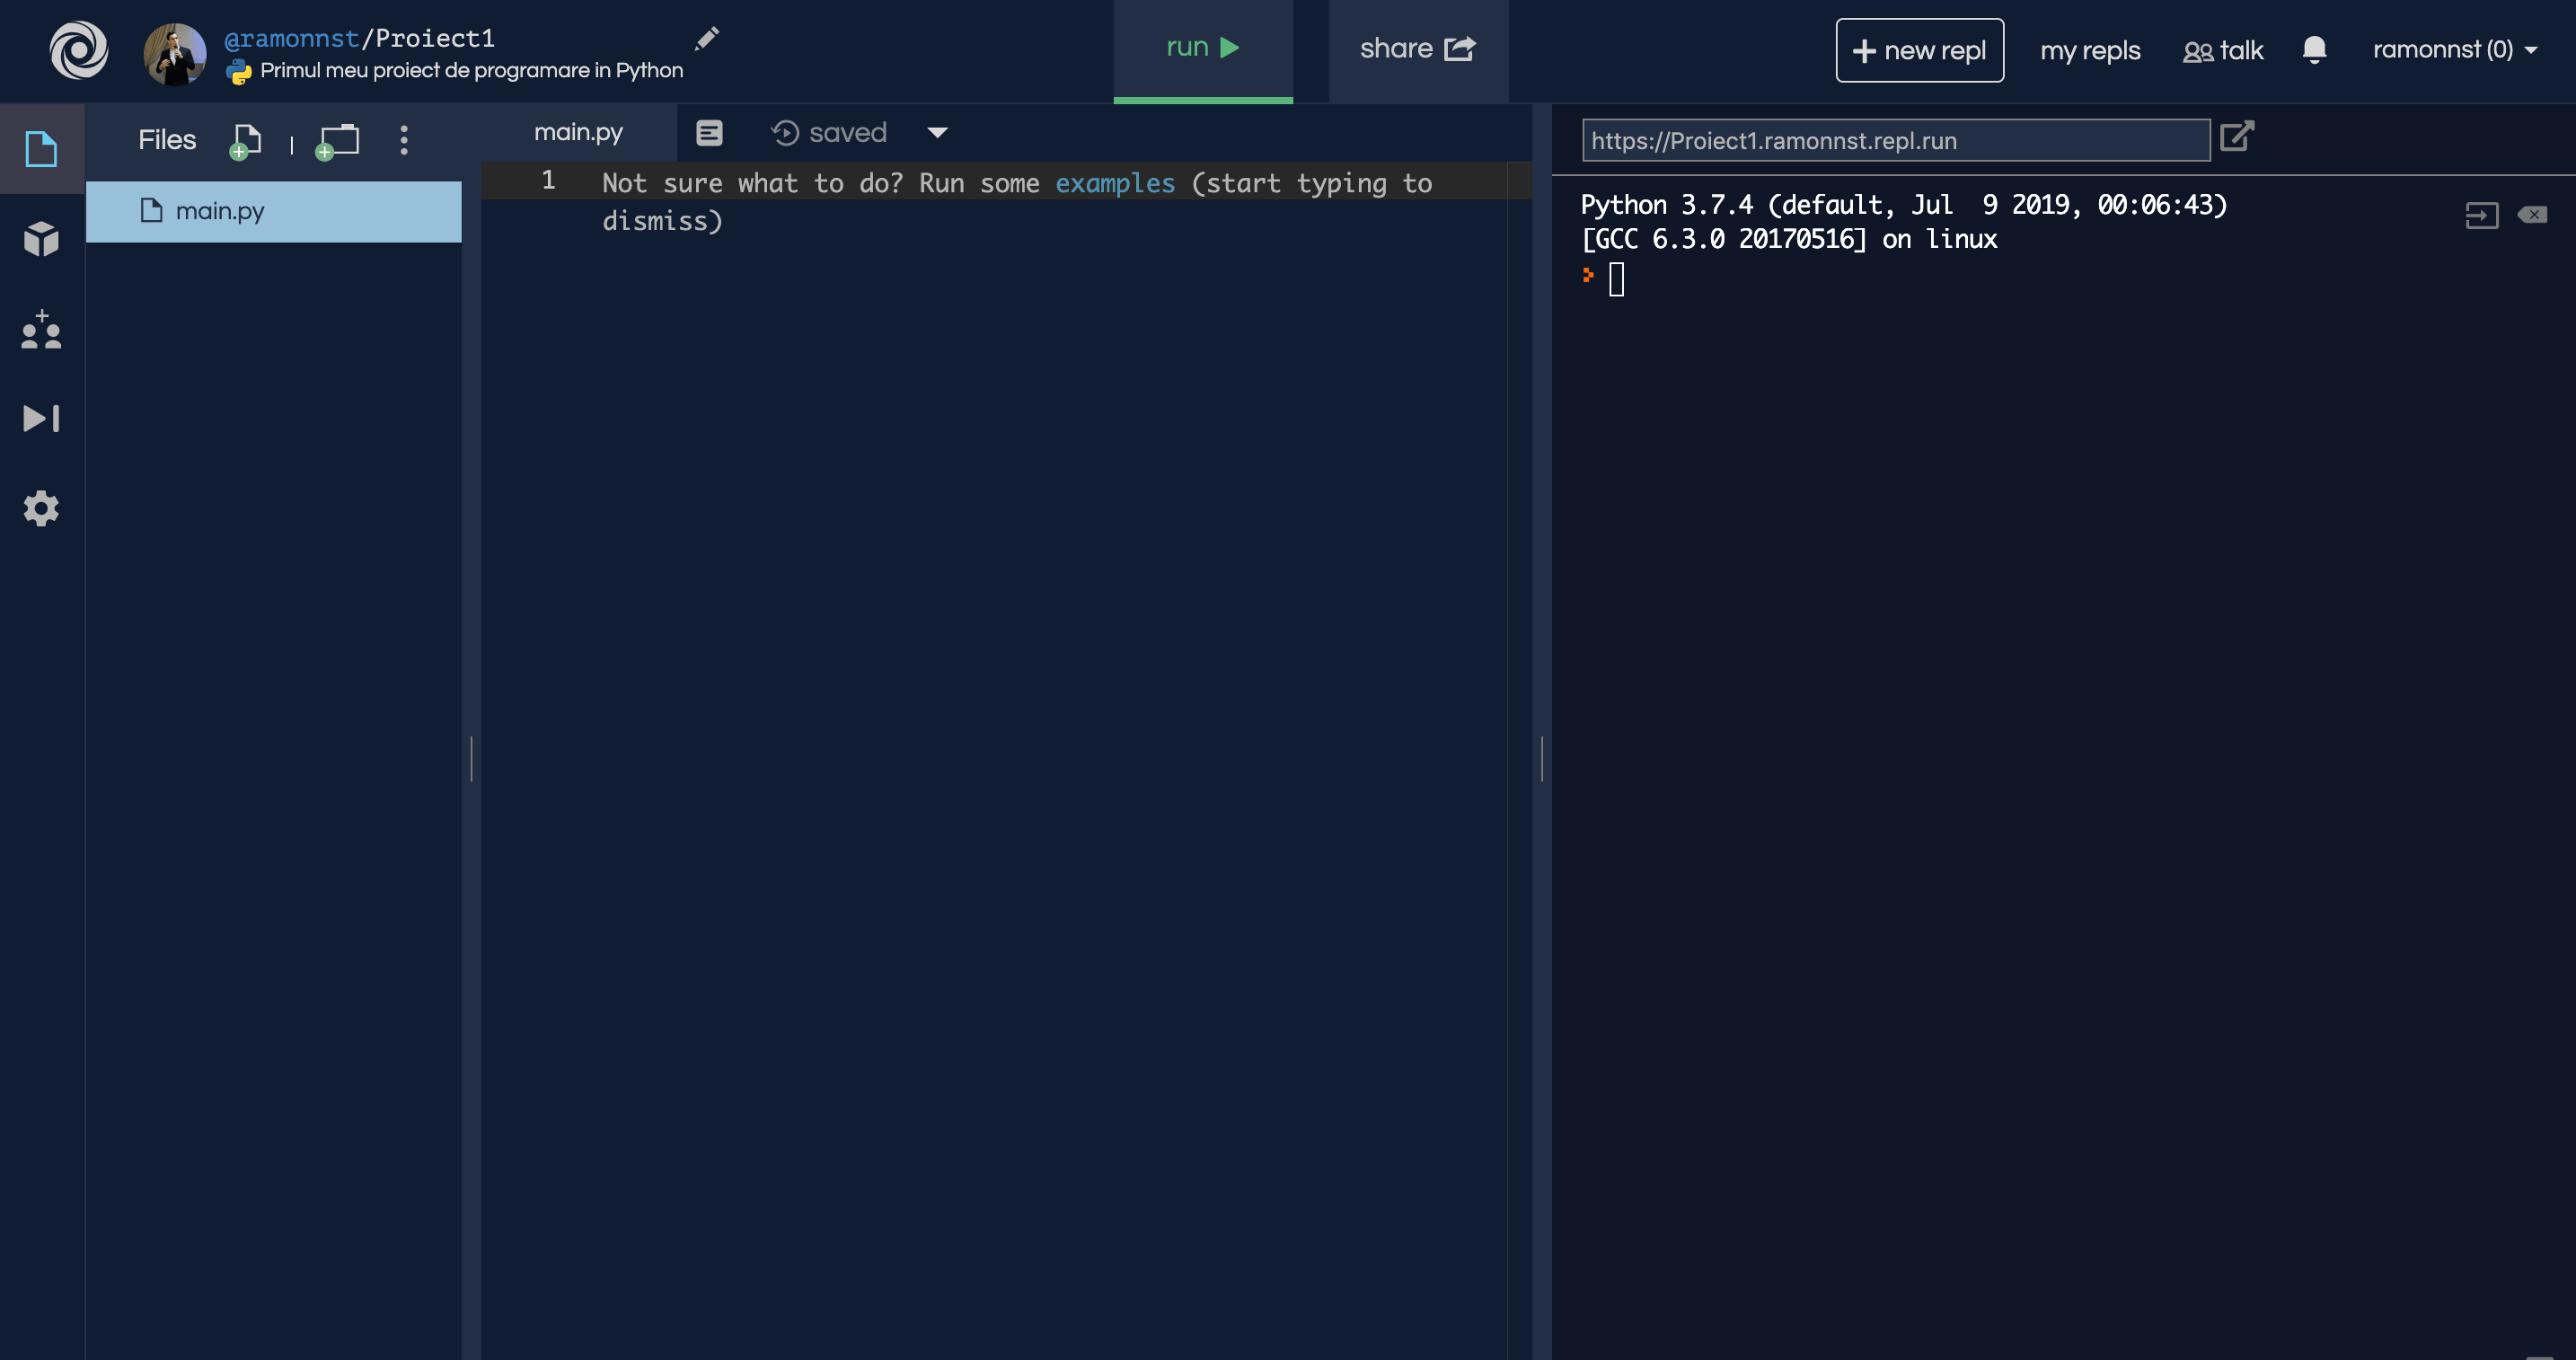
Task: Switch to the main.py editor tab
Action: click(x=578, y=132)
